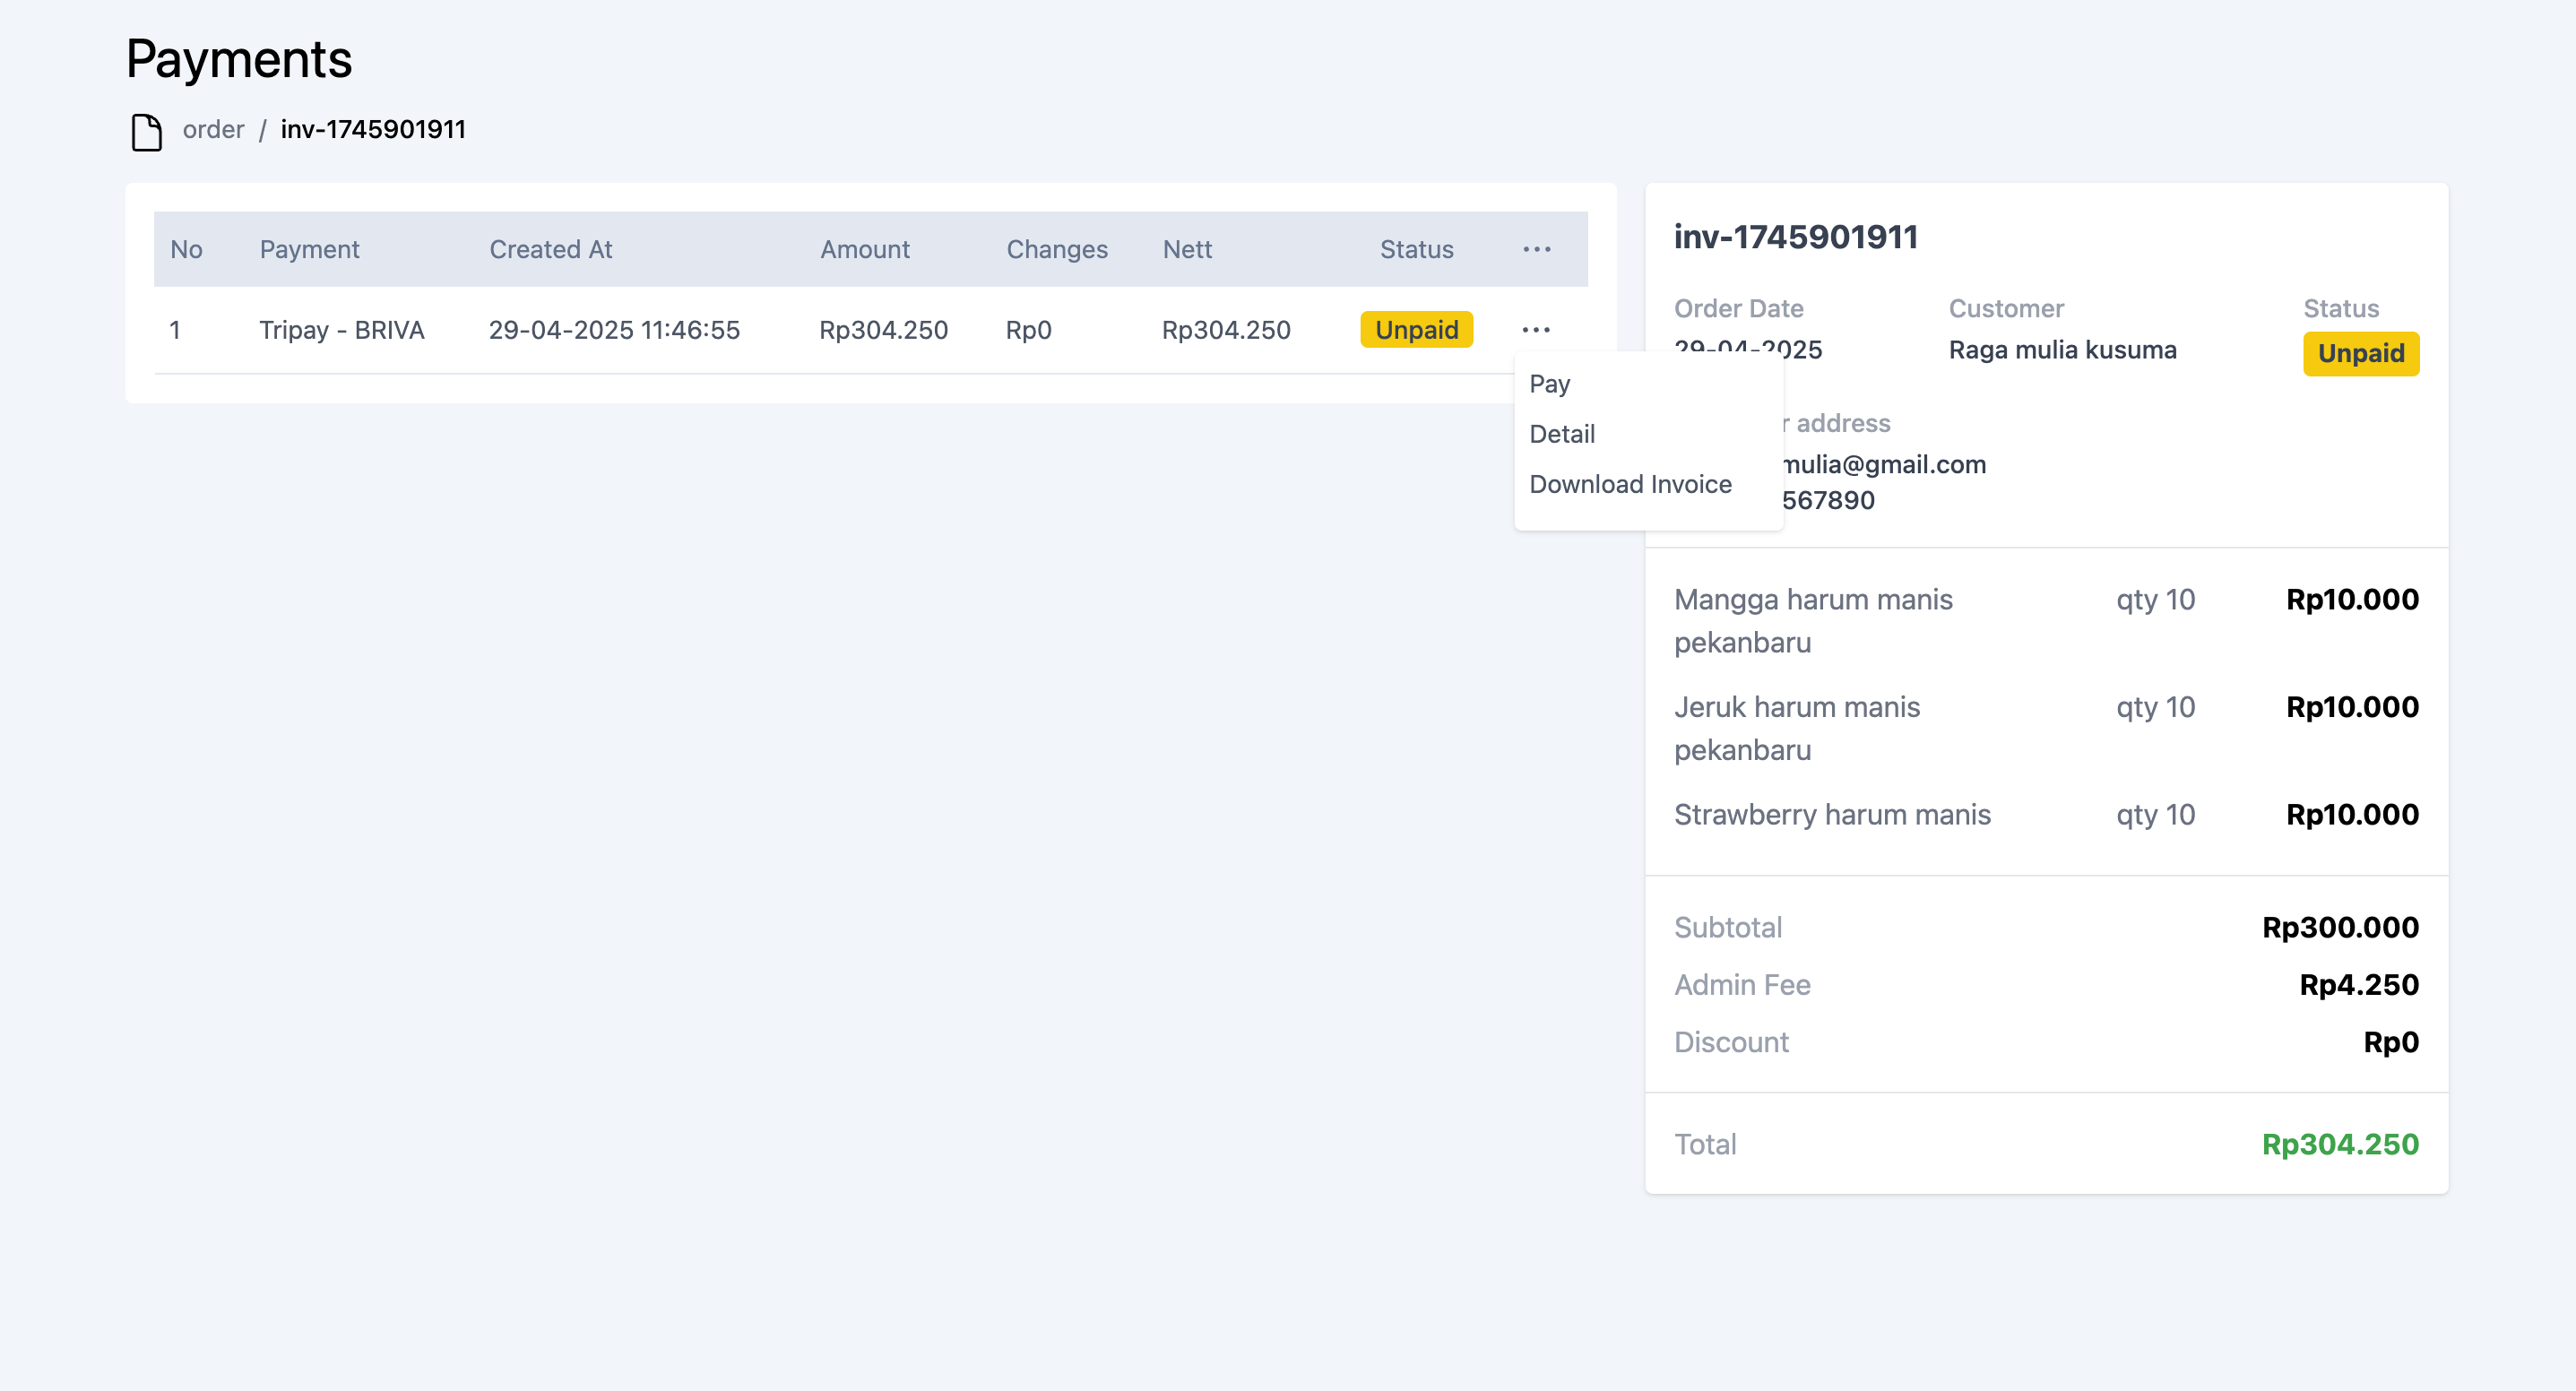Click the Status column header
2576x1391 pixels.
tap(1416, 249)
